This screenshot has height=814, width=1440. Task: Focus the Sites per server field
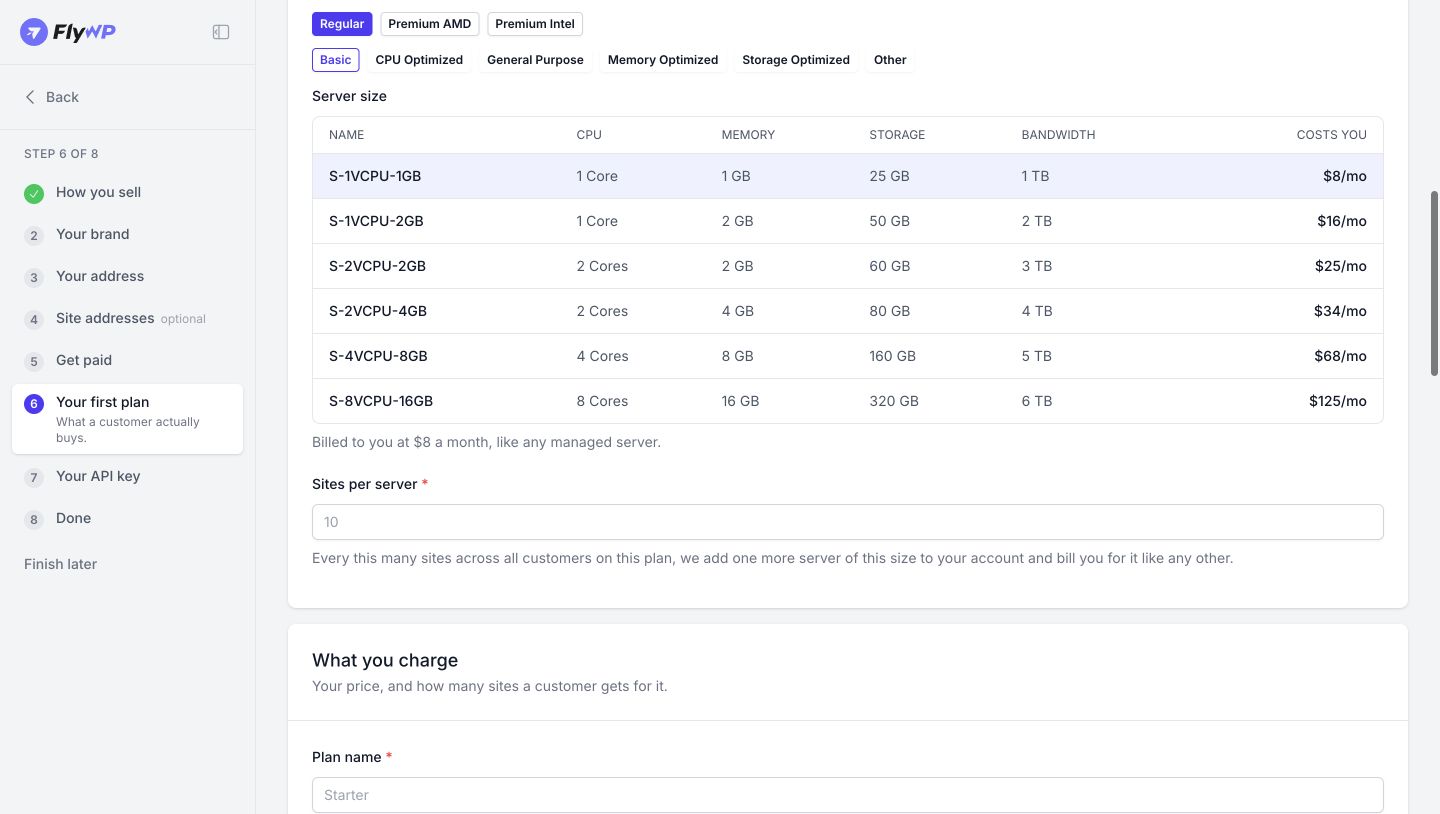(848, 522)
